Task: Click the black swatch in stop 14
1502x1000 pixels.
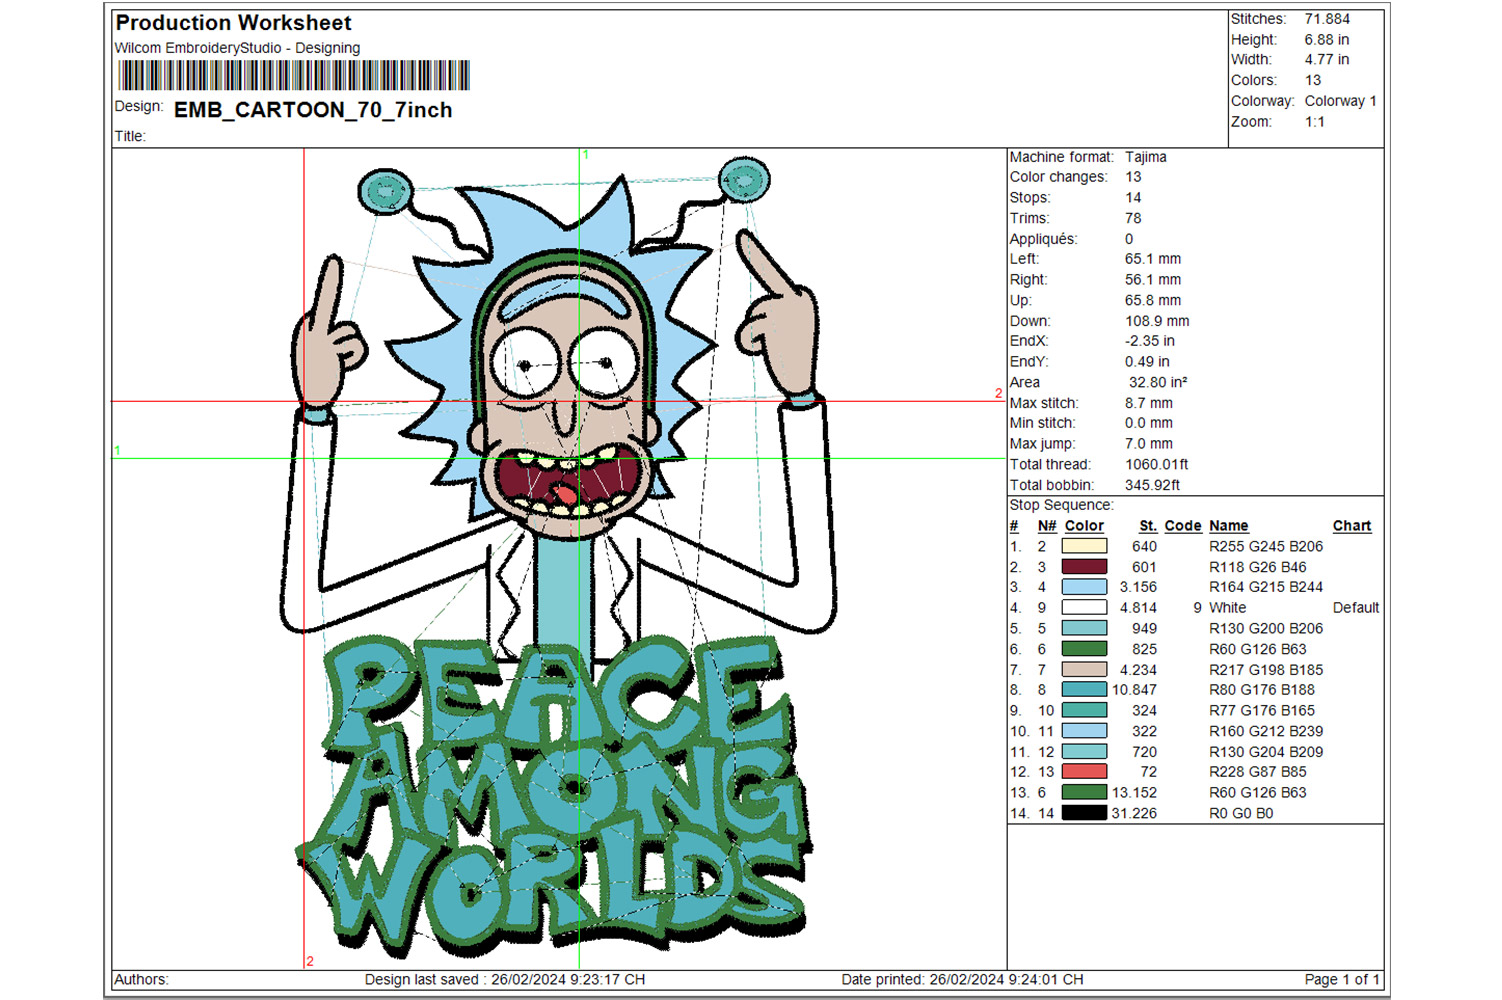Action: click(1084, 813)
